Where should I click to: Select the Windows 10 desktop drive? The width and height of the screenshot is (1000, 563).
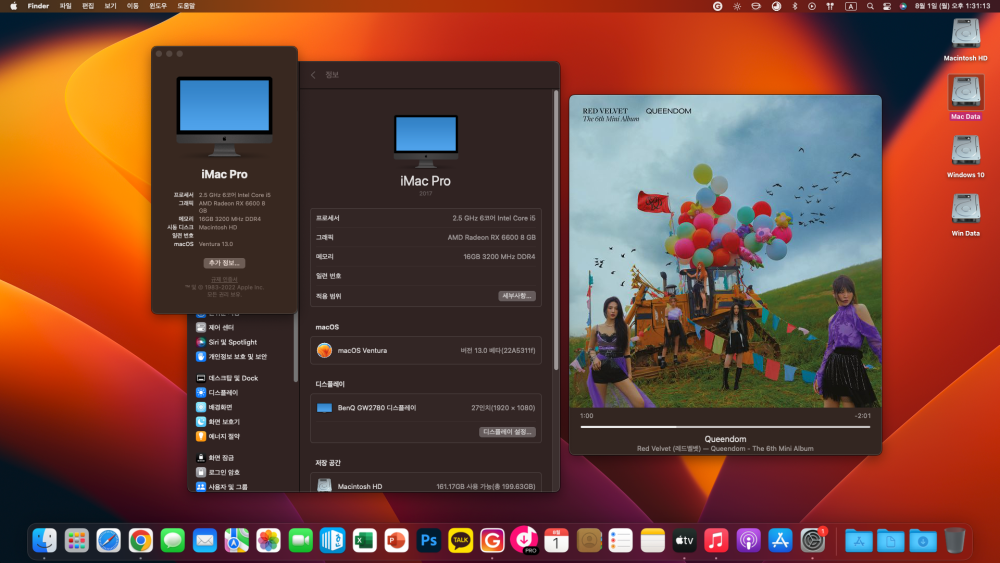tap(965, 156)
